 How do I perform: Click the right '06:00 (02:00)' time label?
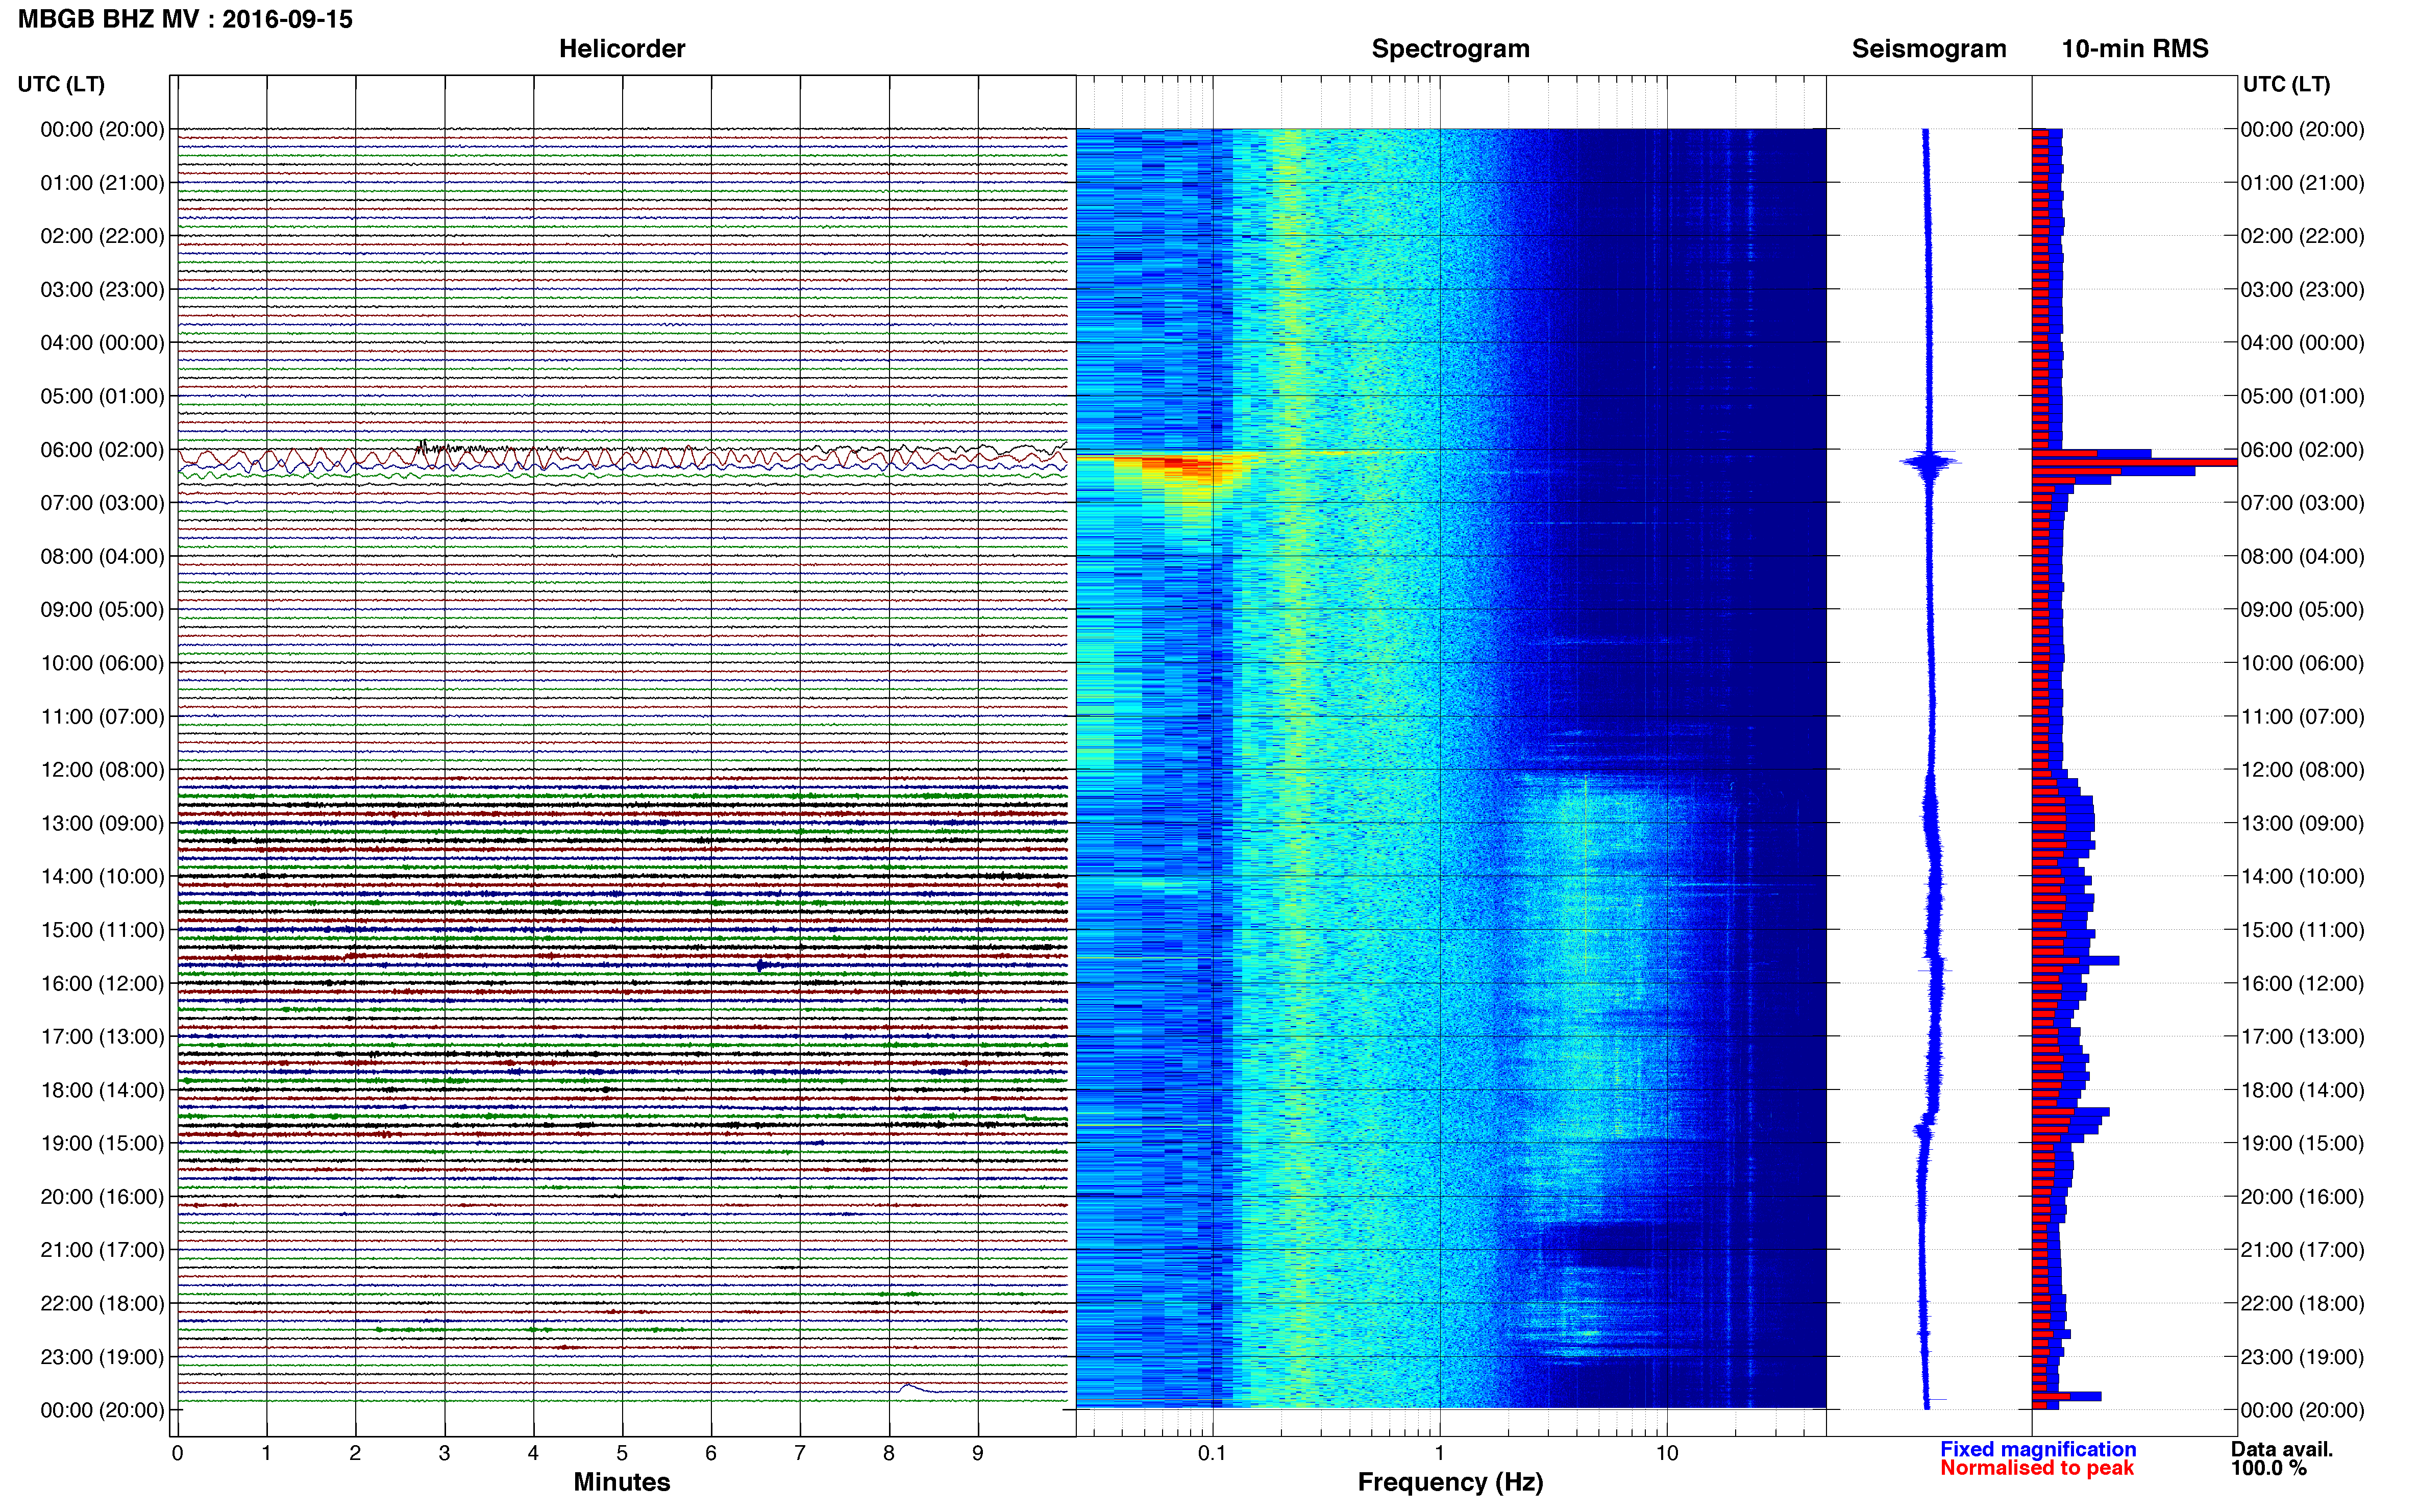tap(2302, 450)
